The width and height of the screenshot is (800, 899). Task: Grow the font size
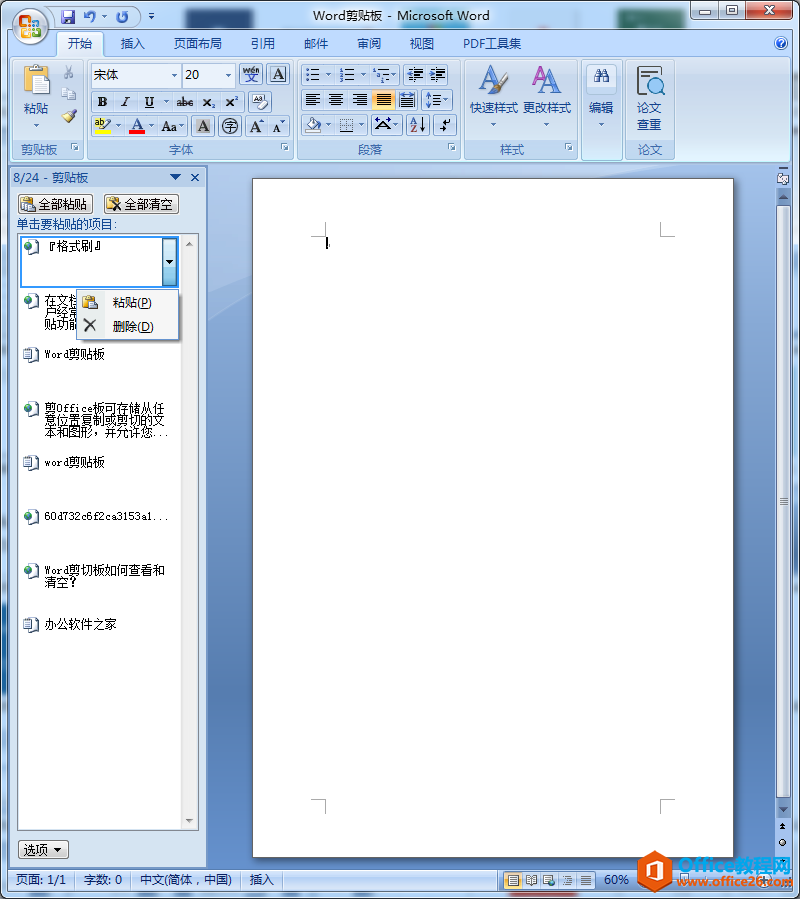click(x=256, y=126)
